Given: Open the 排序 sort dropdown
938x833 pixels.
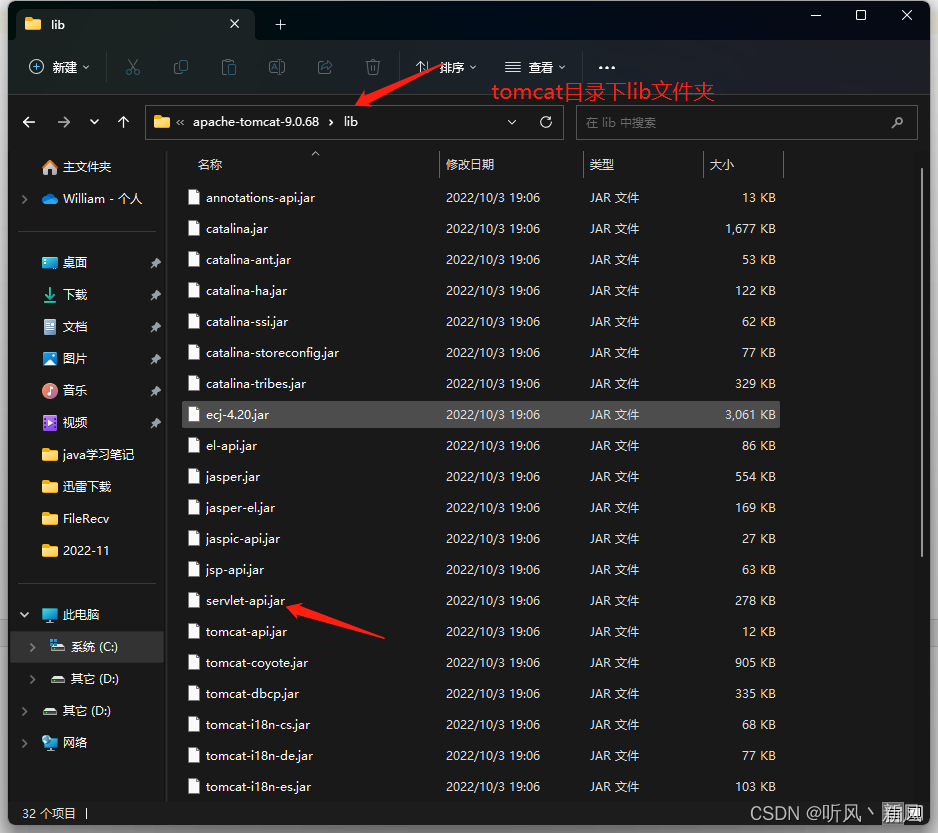Looking at the screenshot, I should point(447,67).
